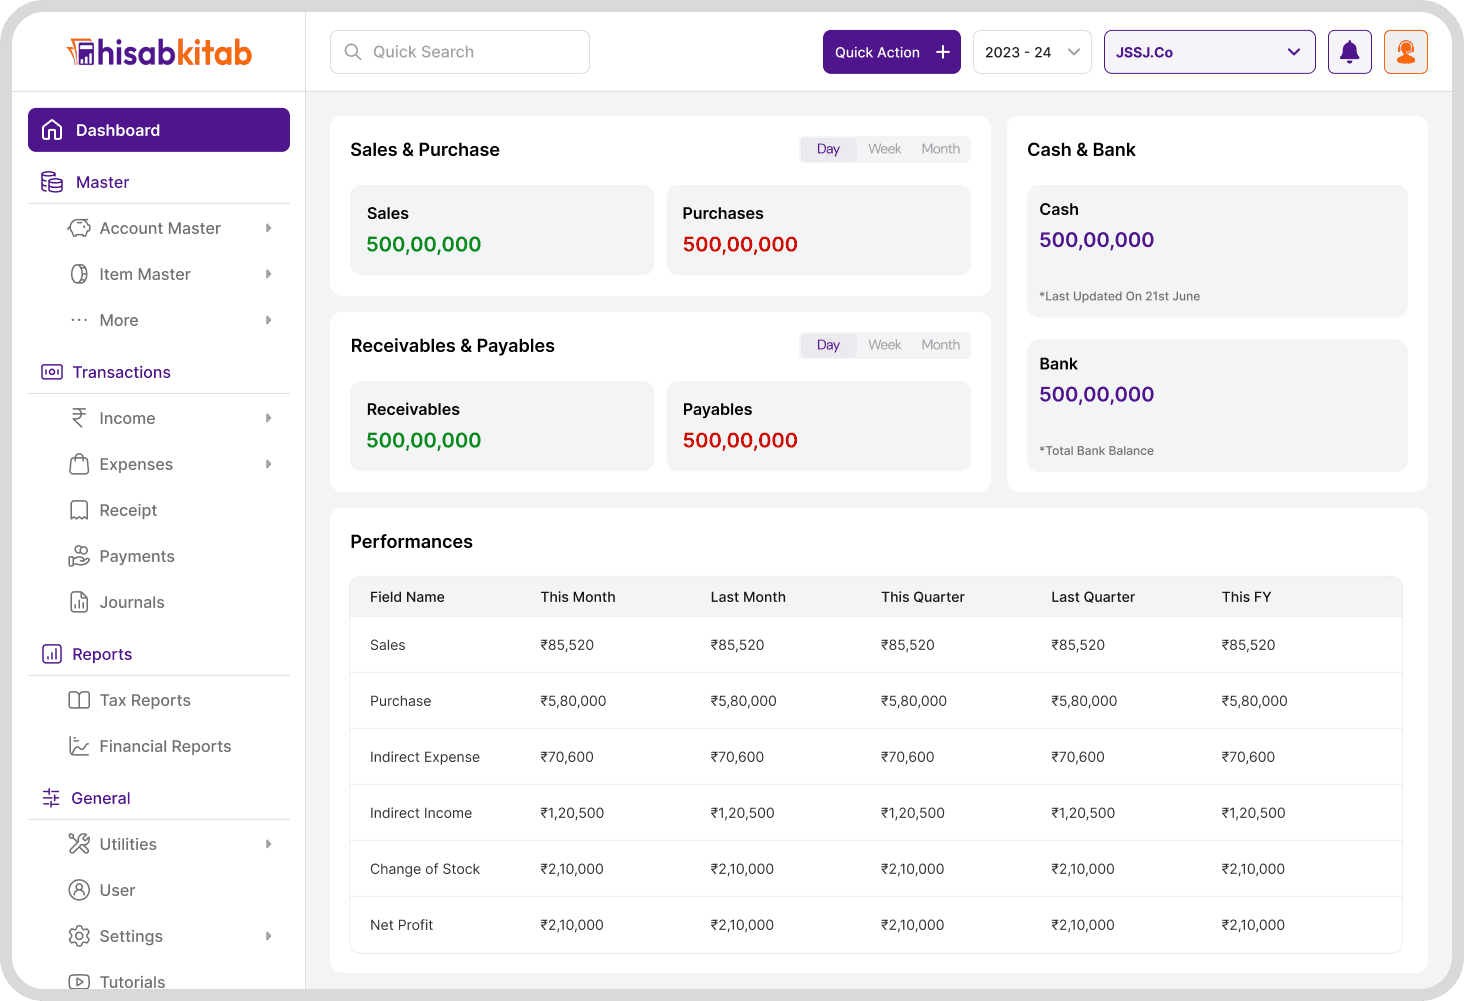Expand Income submenu arrow

click(x=268, y=418)
